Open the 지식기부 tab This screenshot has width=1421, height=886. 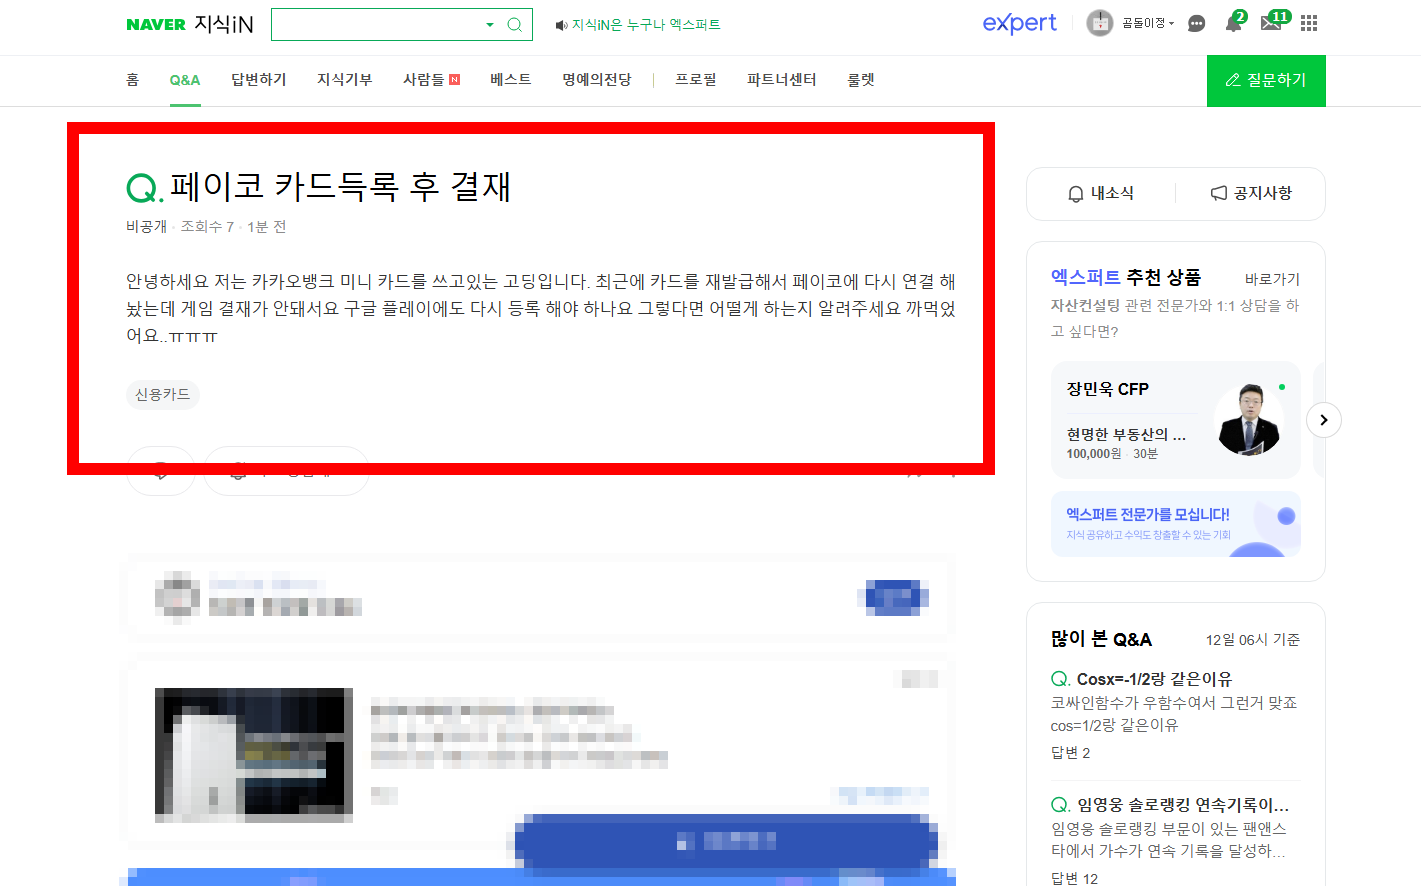tap(345, 80)
